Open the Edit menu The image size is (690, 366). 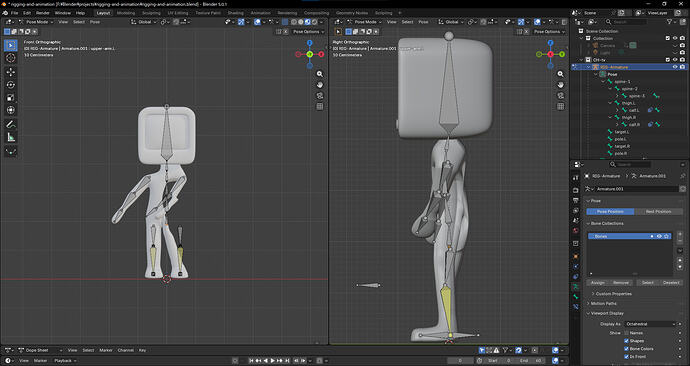click(x=27, y=13)
